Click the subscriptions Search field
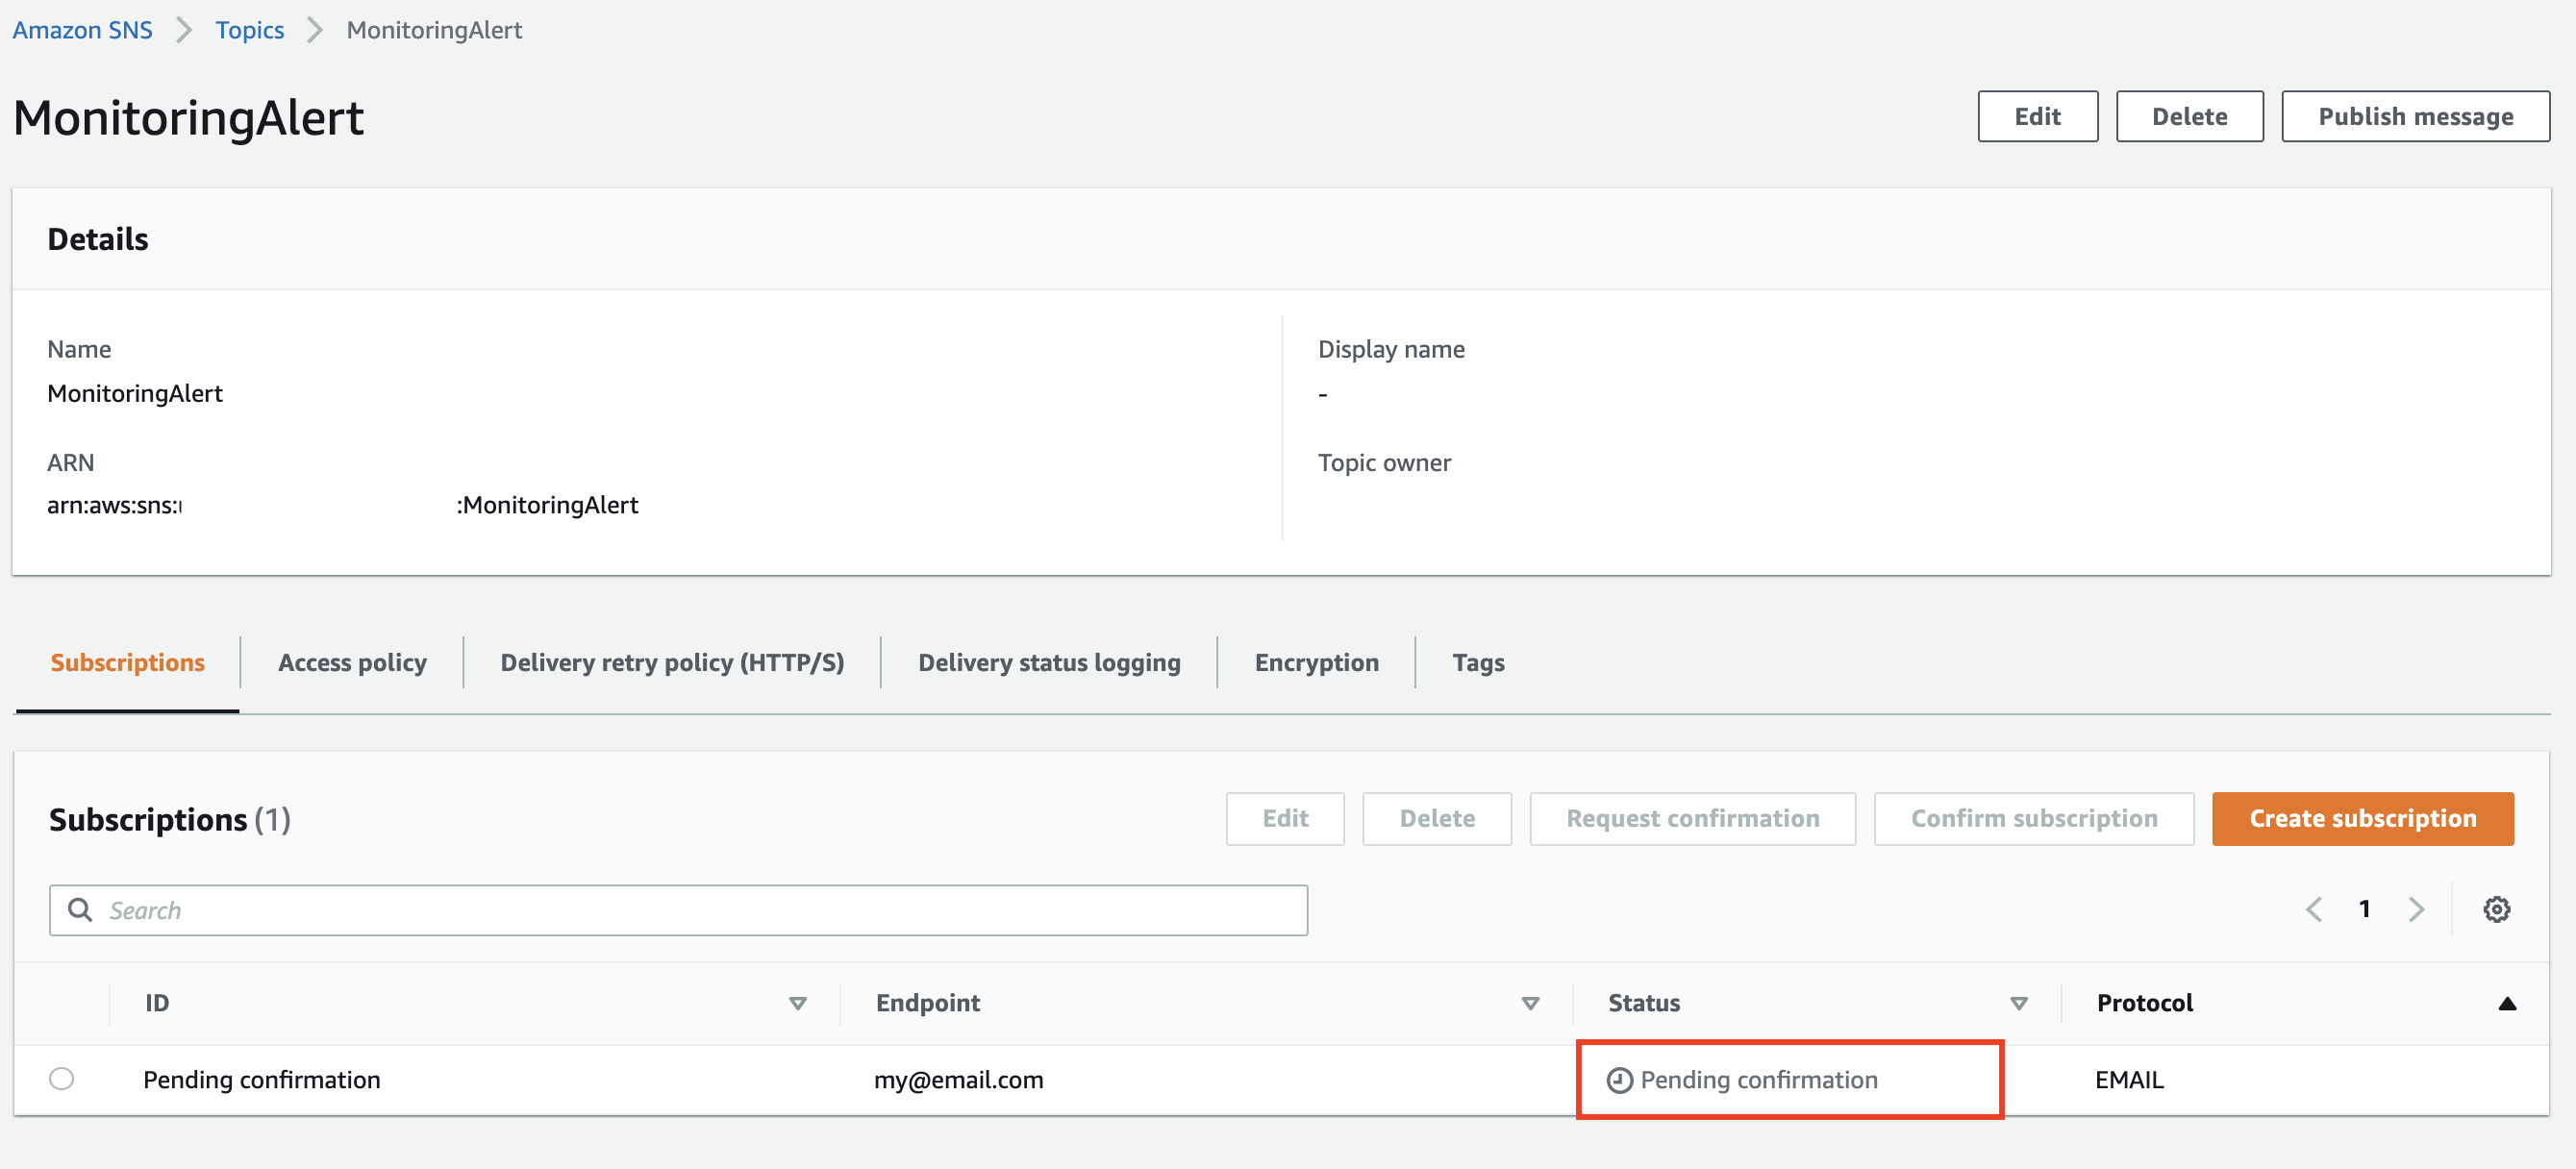 pos(700,909)
